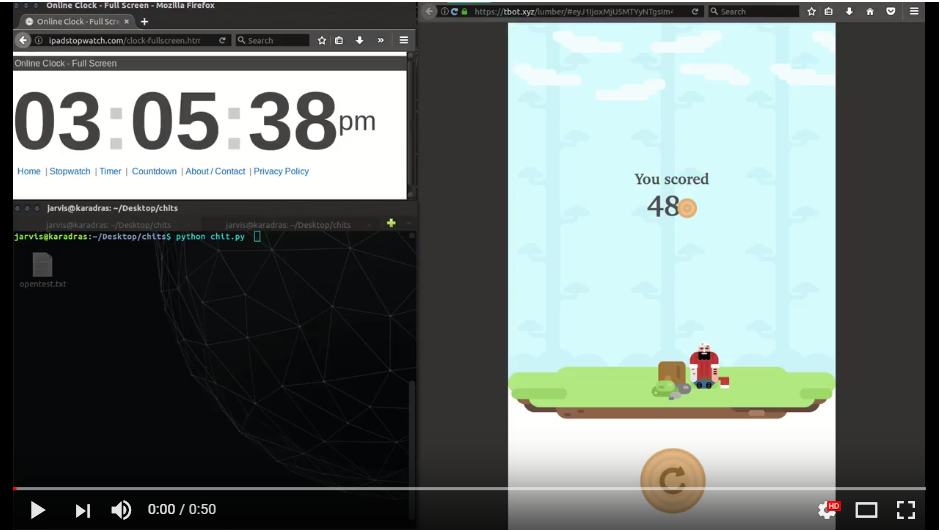Image resolution: width=940 pixels, height=530 pixels.
Task: Open the Privacy Policy link
Action: (281, 171)
